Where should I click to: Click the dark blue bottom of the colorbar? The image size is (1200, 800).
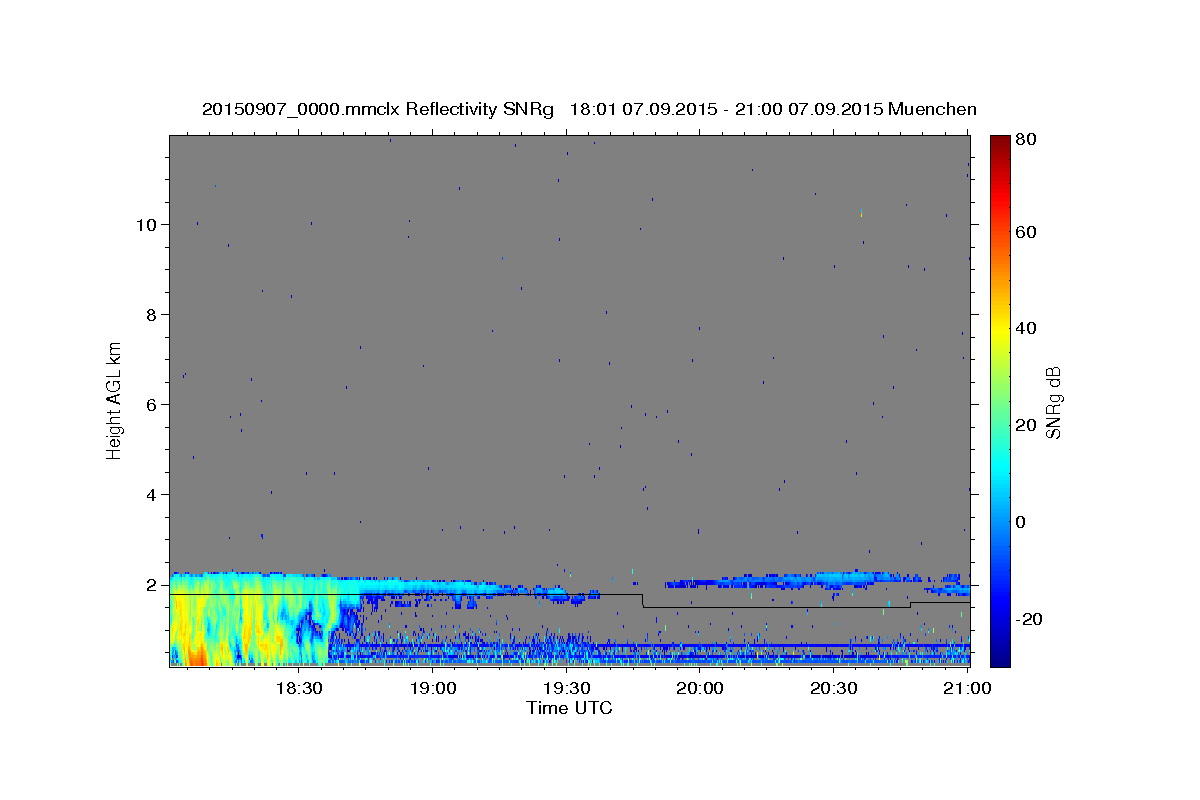pyautogui.click(x=1000, y=655)
